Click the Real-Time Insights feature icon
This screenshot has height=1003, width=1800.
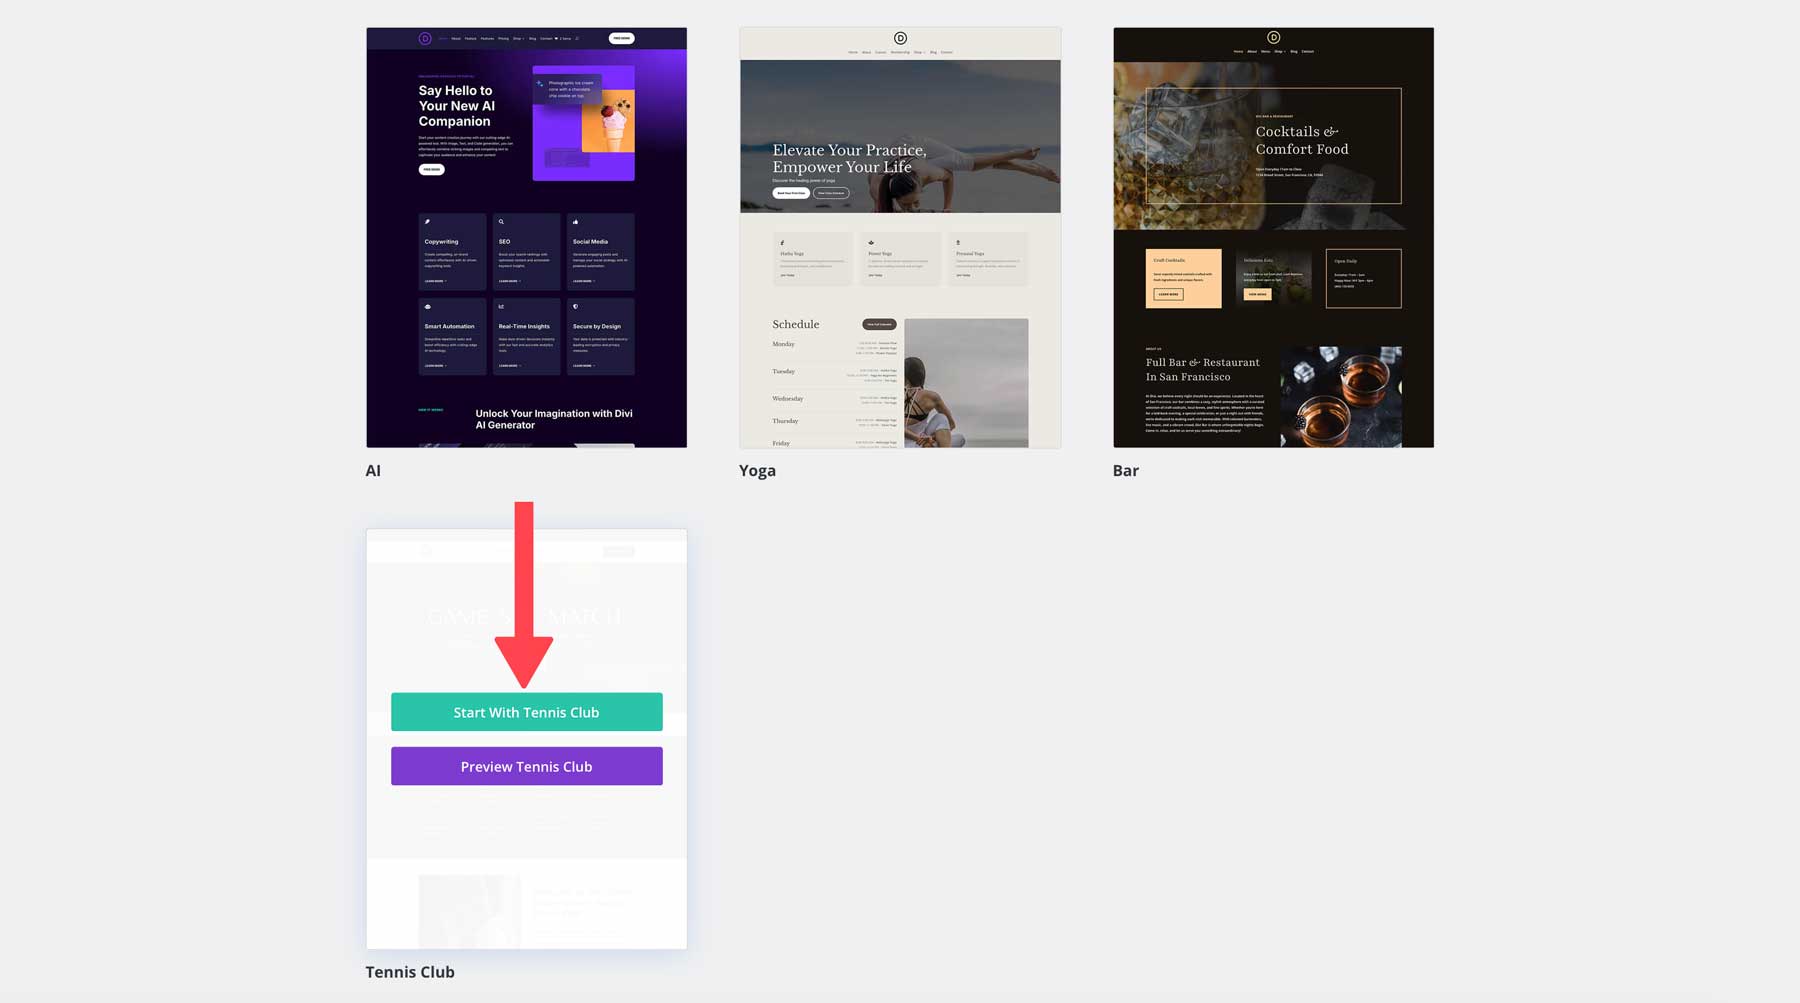[501, 307]
